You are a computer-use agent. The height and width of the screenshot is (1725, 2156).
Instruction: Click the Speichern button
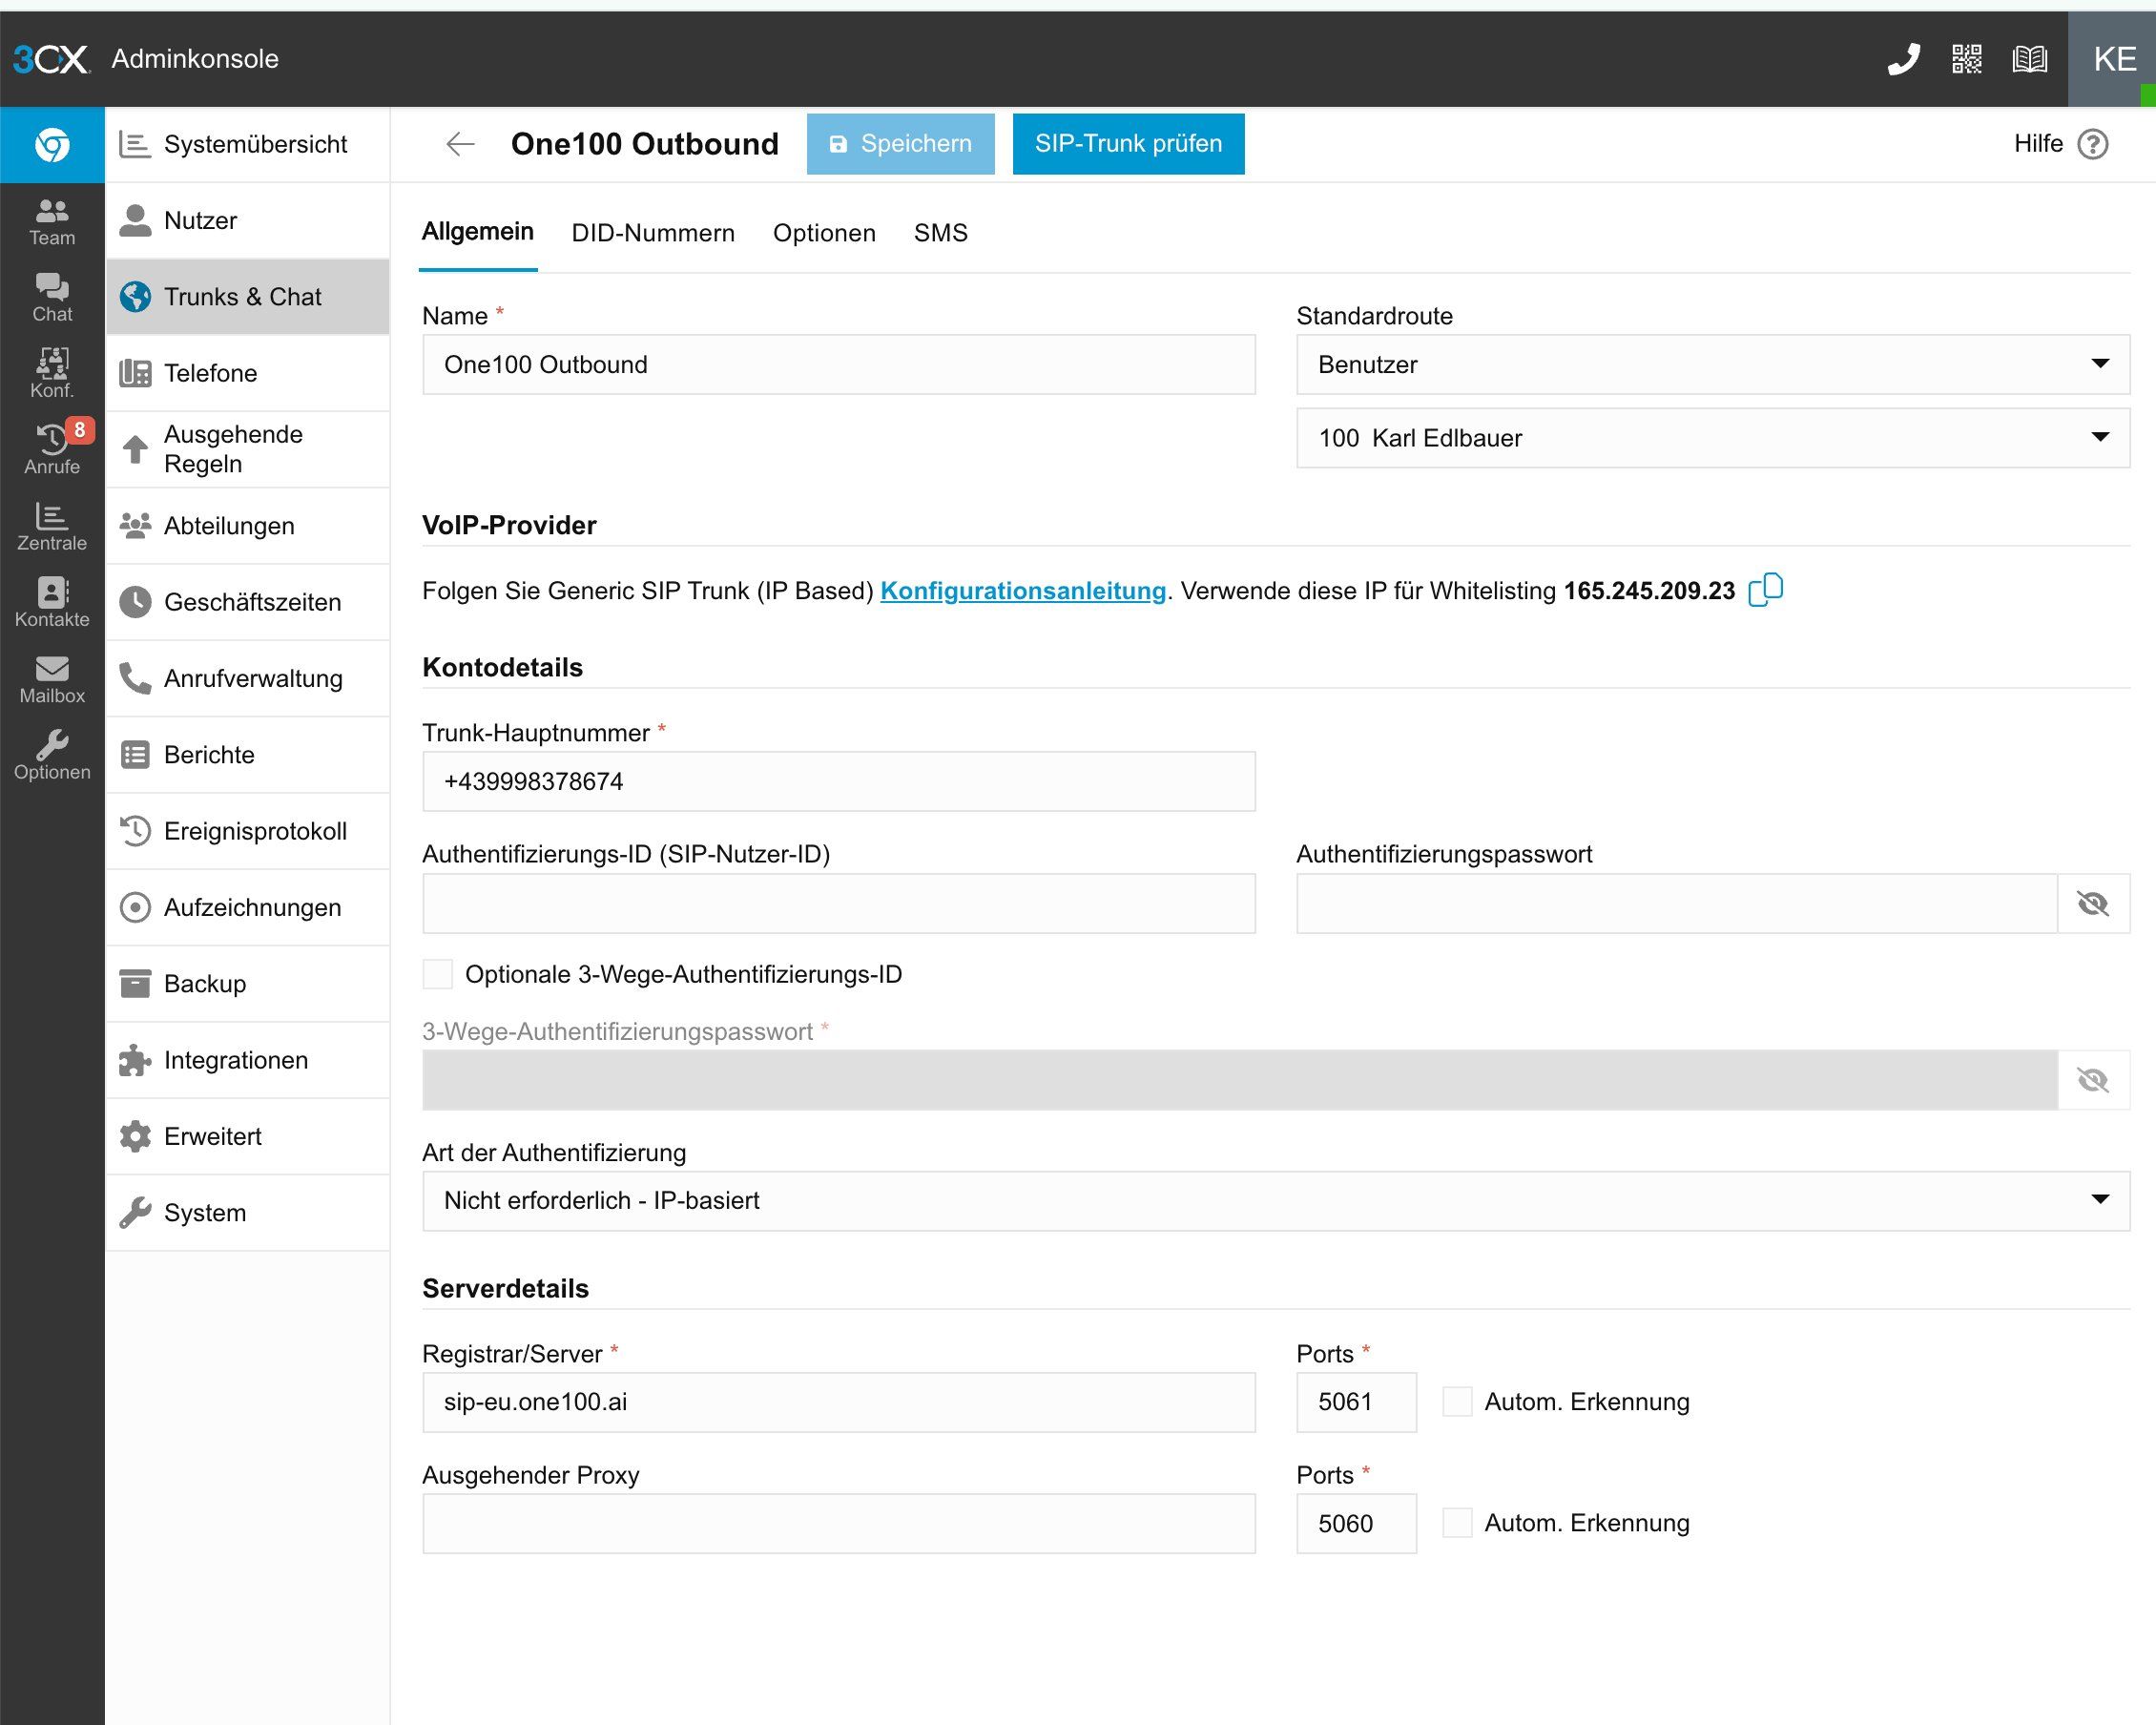coord(901,144)
